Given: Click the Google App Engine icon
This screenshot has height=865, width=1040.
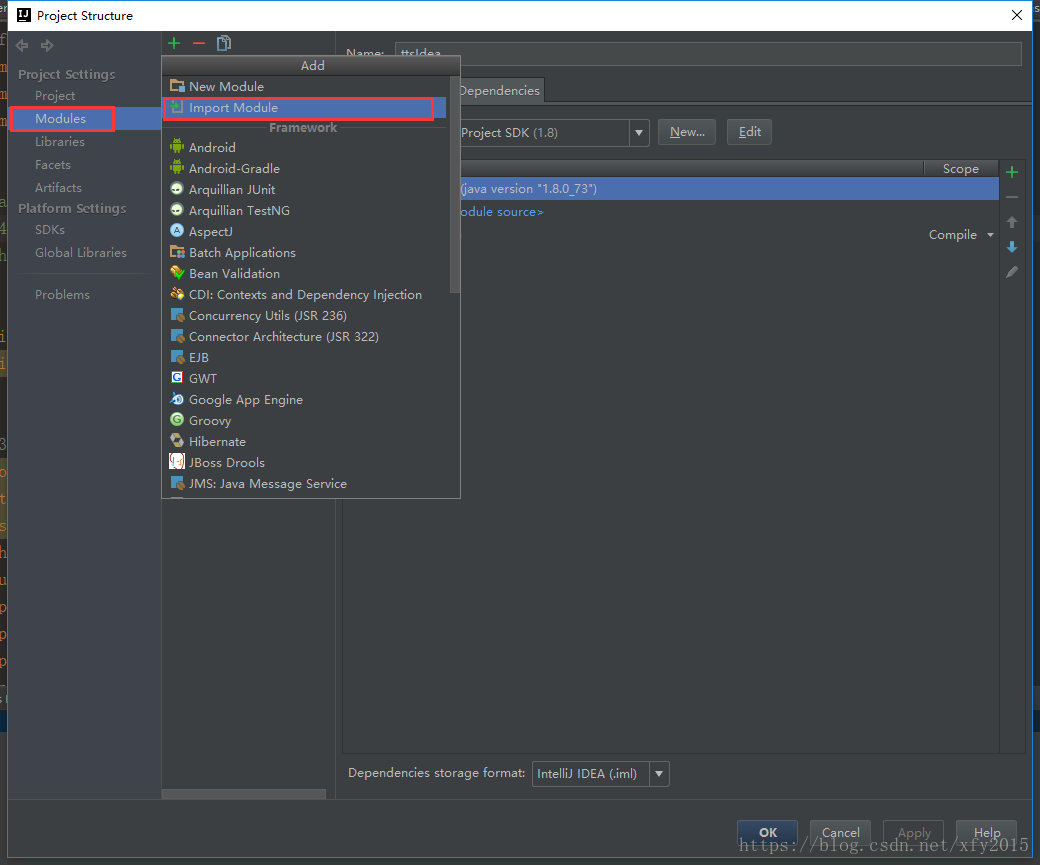Looking at the screenshot, I should pos(176,399).
